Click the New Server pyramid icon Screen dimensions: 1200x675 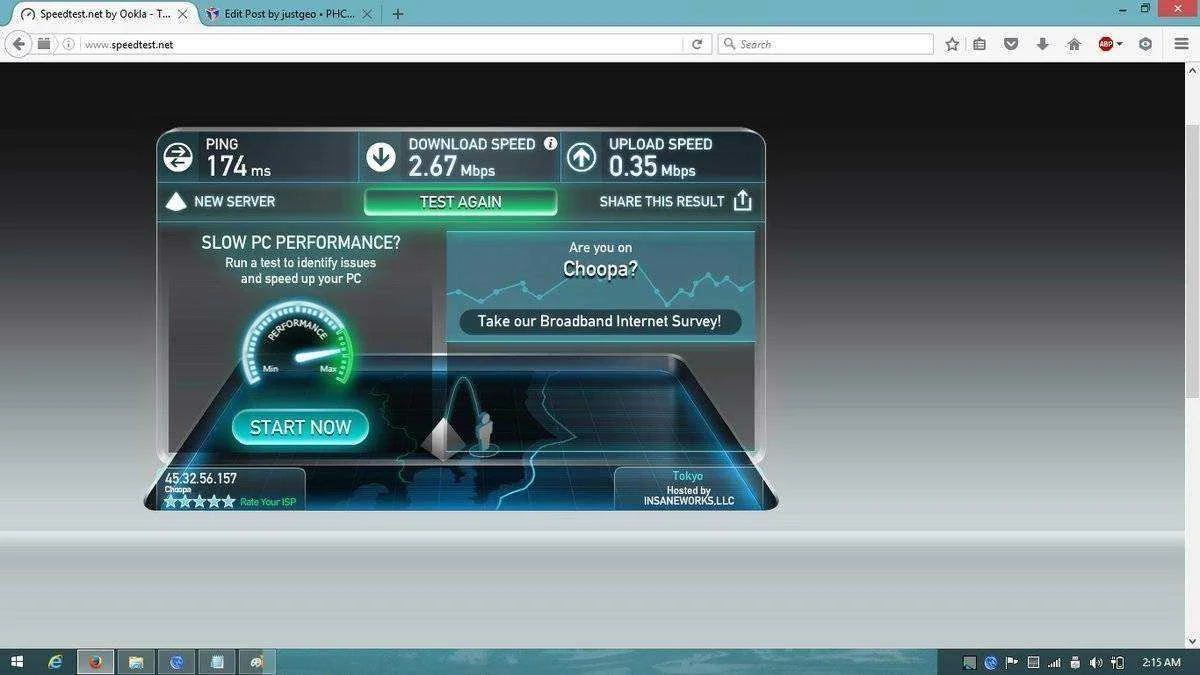176,201
